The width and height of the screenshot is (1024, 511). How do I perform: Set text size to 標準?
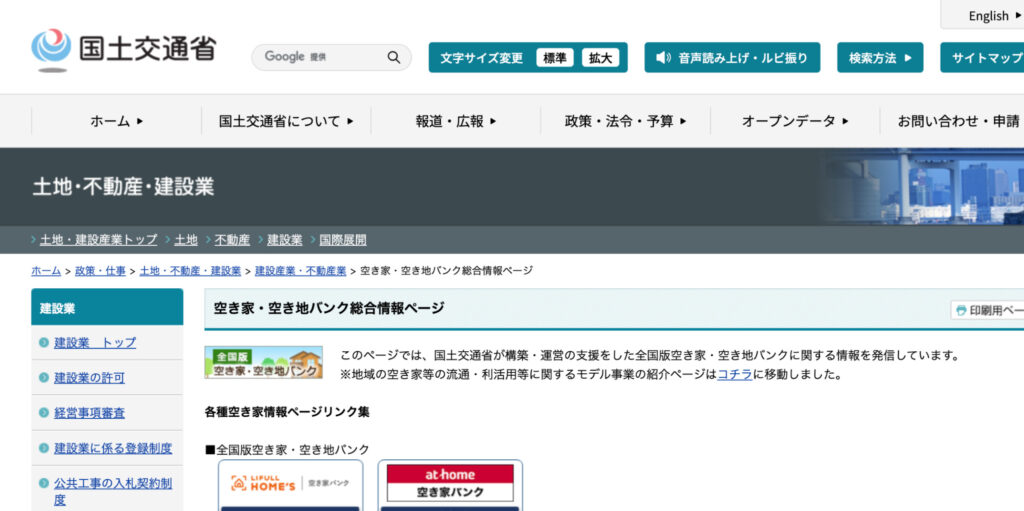pos(554,58)
